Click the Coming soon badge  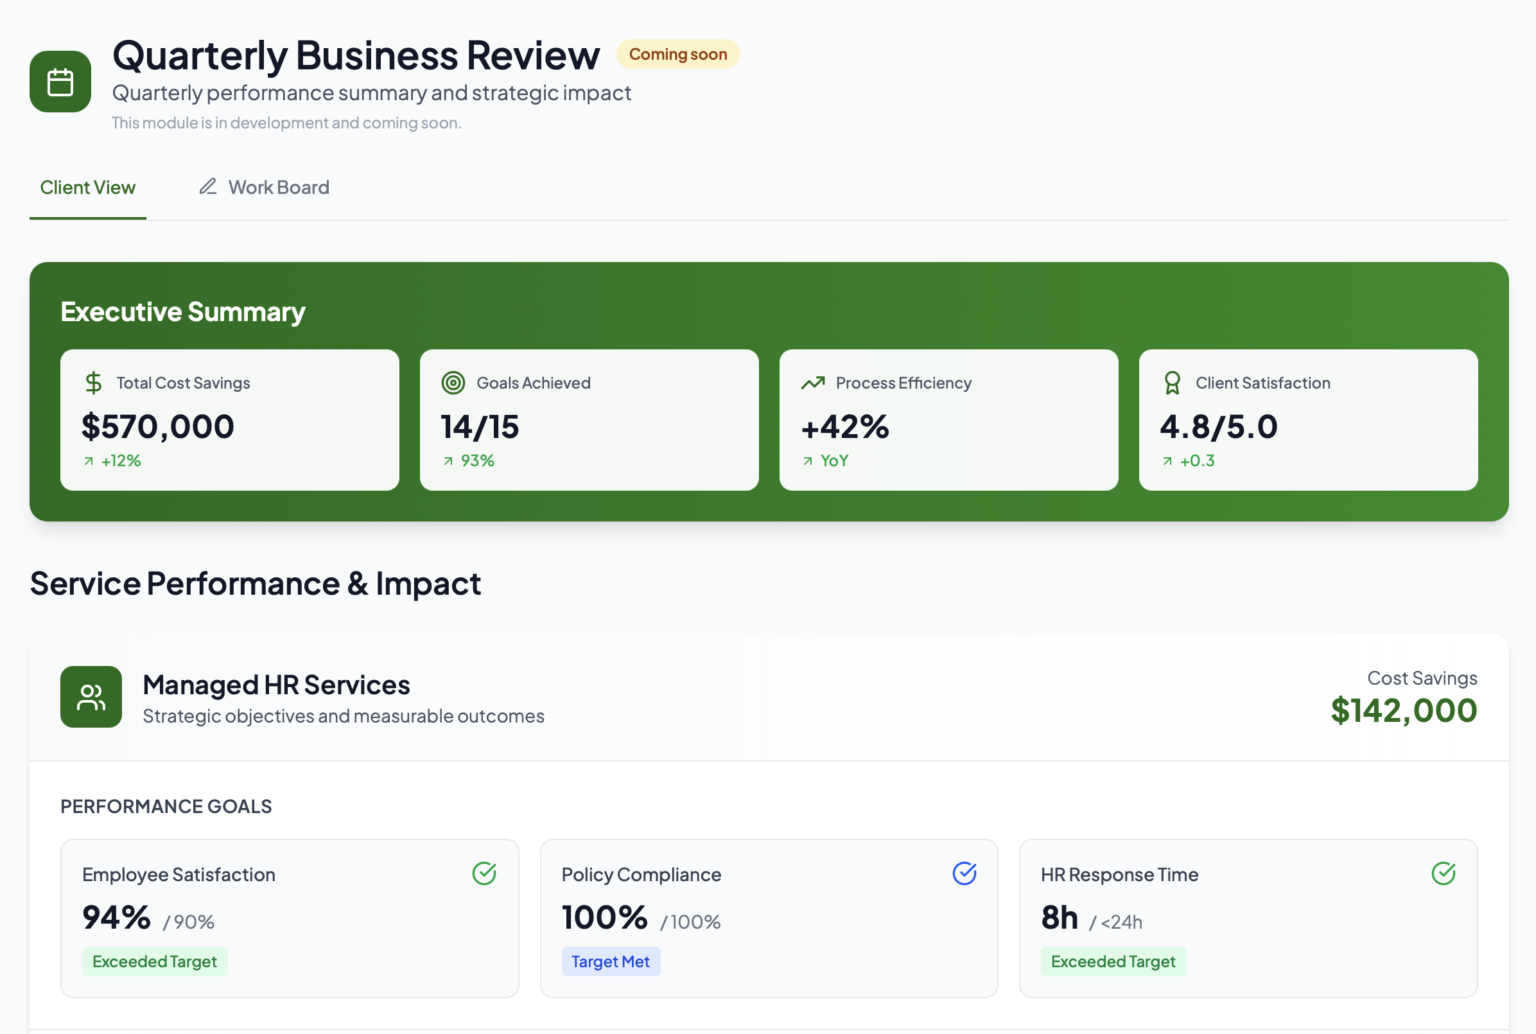coord(678,54)
